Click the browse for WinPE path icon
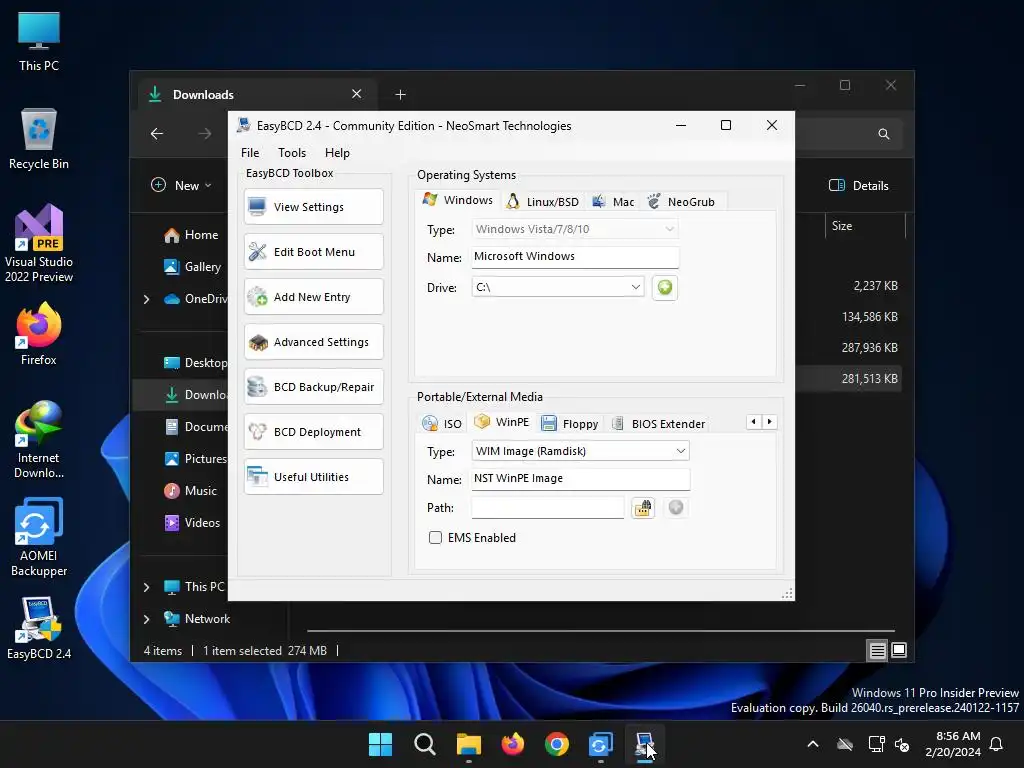The height and width of the screenshot is (768, 1024). click(x=643, y=507)
